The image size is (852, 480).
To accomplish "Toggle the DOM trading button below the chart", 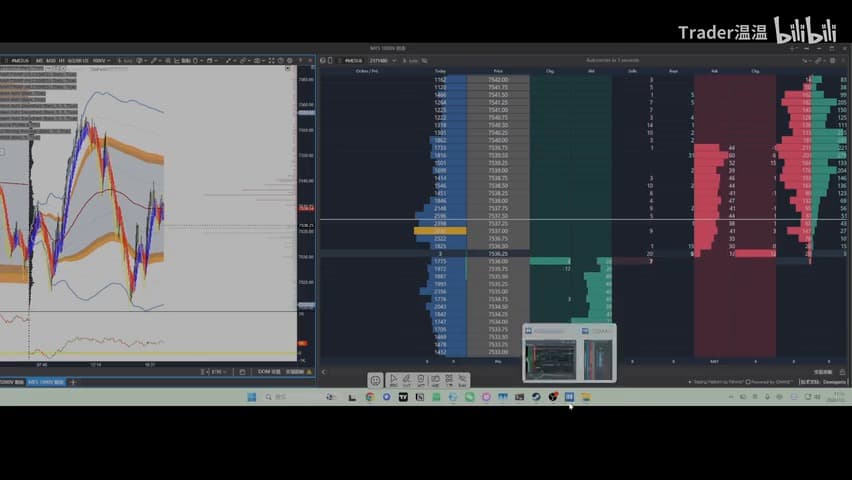I will point(269,372).
